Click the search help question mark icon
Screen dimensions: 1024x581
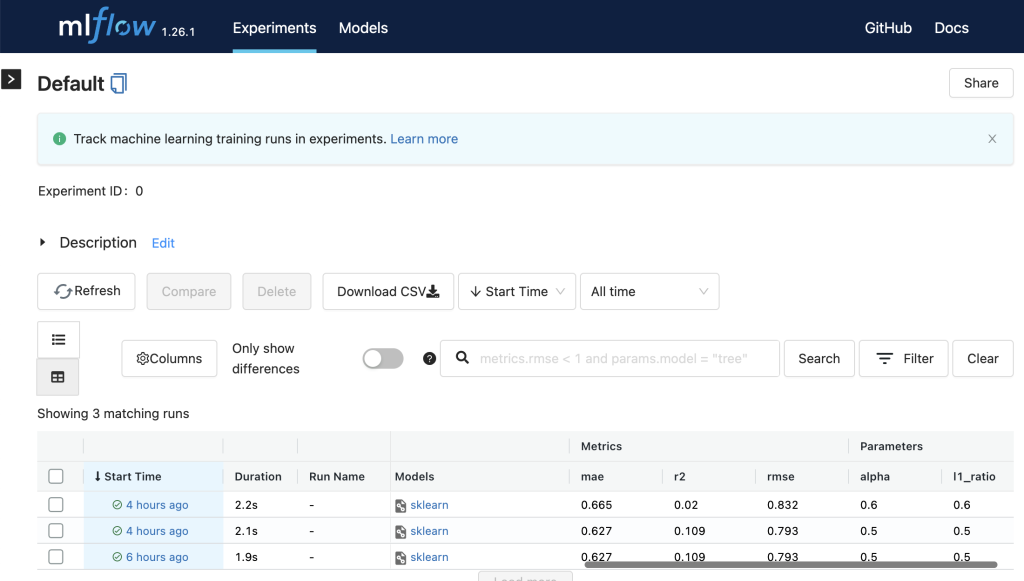pos(429,359)
